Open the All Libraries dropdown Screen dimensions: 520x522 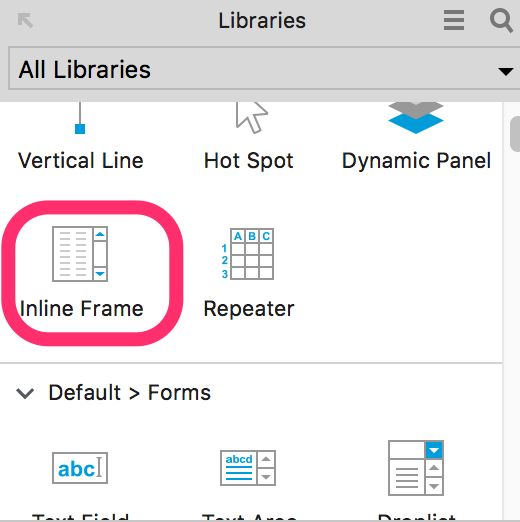pos(263,69)
